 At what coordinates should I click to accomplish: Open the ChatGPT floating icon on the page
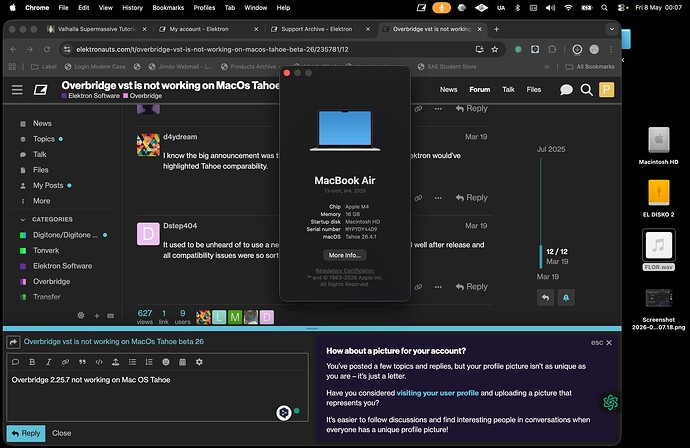[610, 402]
